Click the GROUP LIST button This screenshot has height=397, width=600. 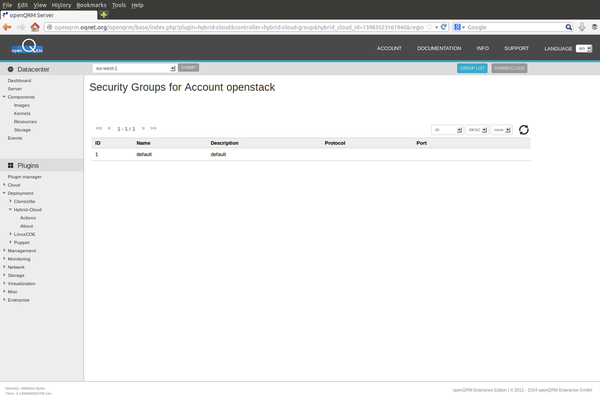tap(472, 68)
